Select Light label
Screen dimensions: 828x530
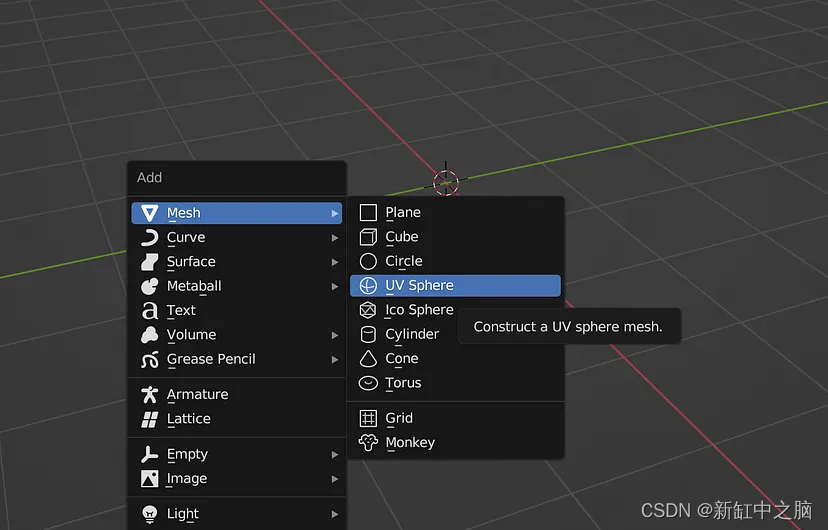click(183, 515)
